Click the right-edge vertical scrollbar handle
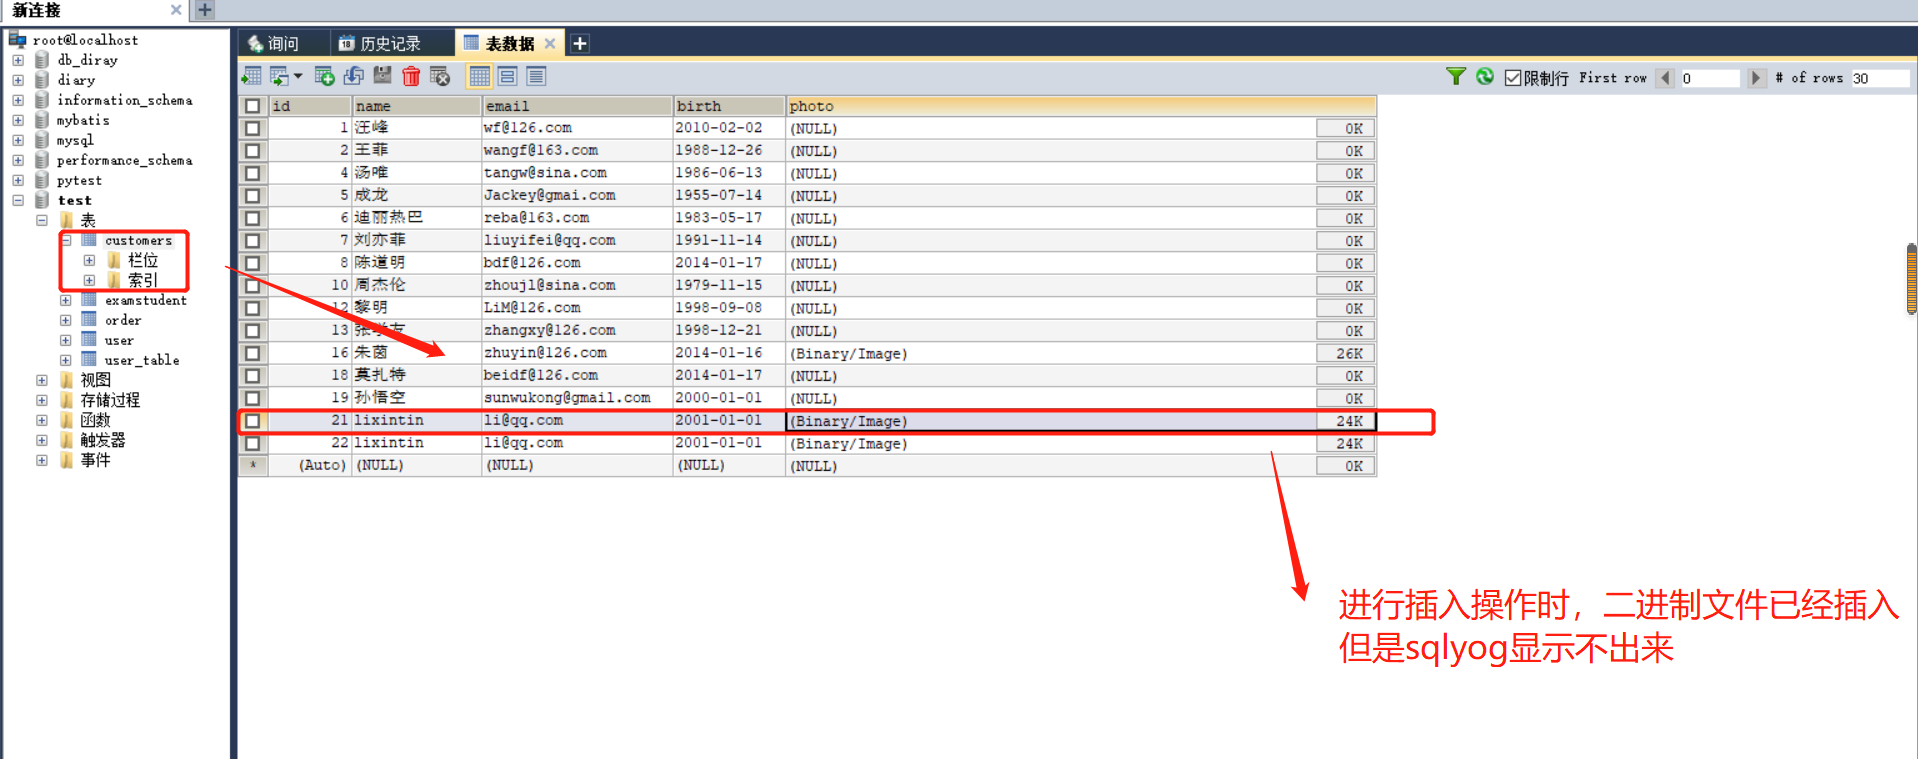This screenshot has height=759, width=1918. point(1912,279)
